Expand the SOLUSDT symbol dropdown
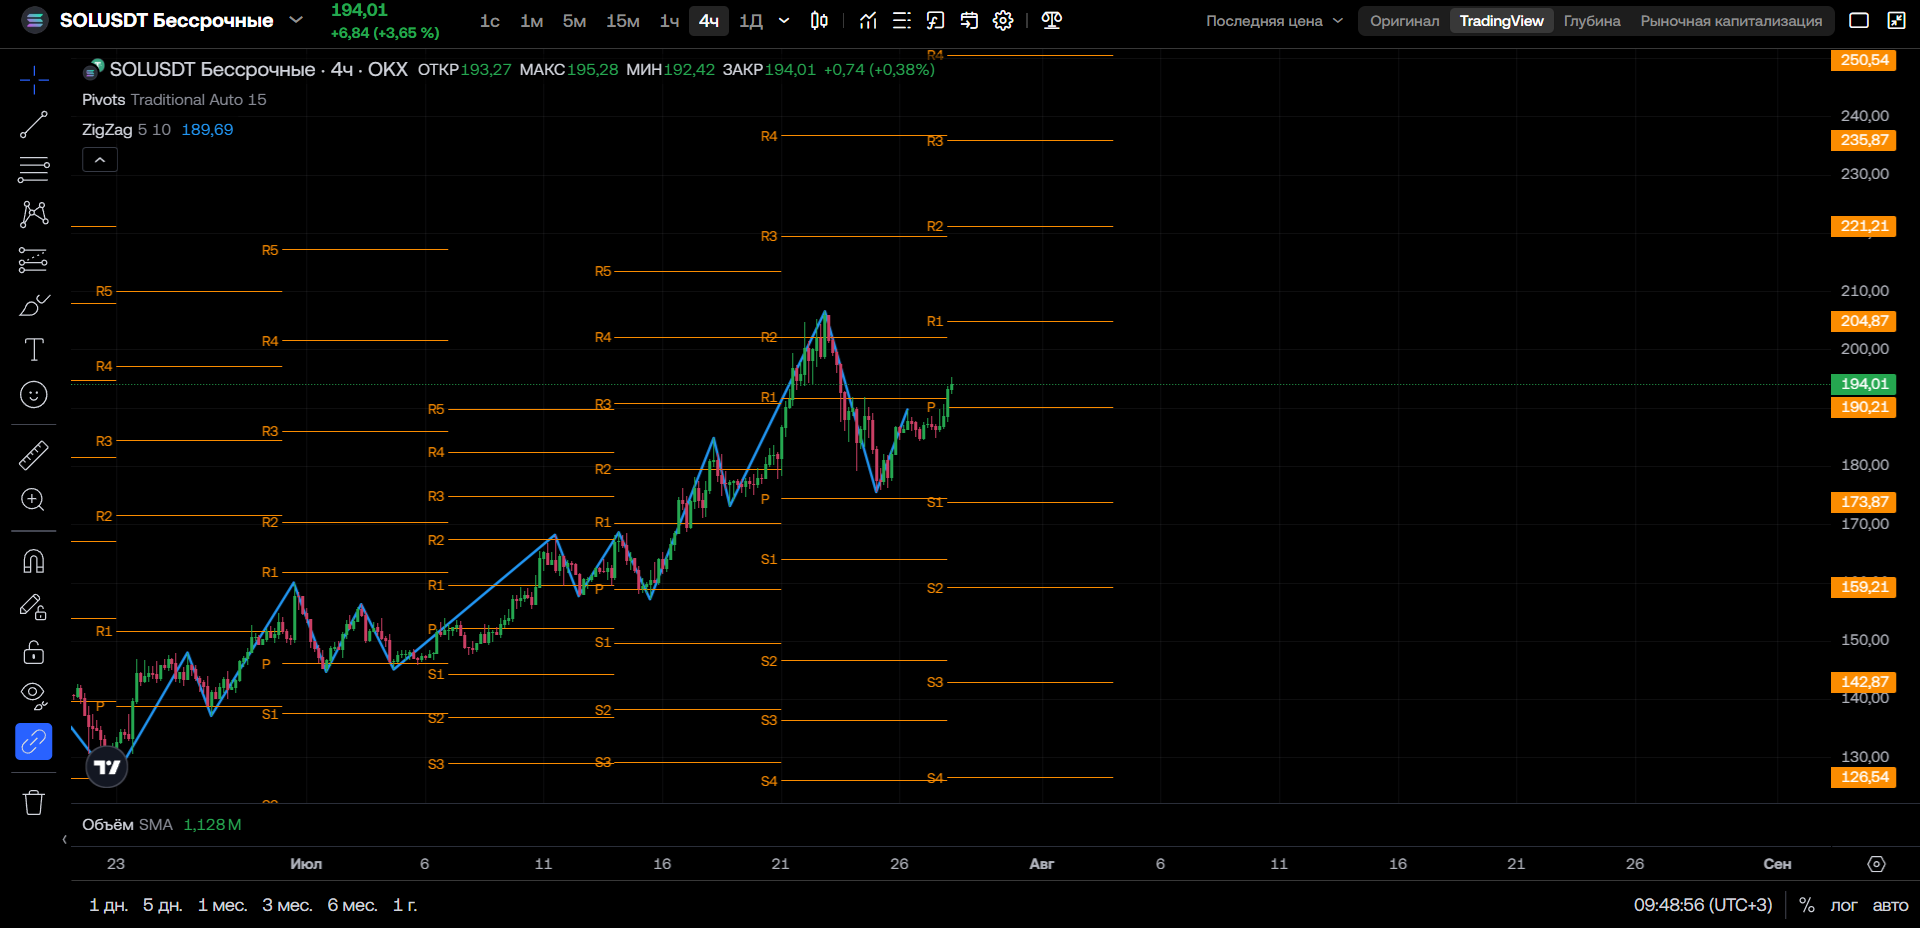This screenshot has width=1920, height=928. pyautogui.click(x=296, y=20)
